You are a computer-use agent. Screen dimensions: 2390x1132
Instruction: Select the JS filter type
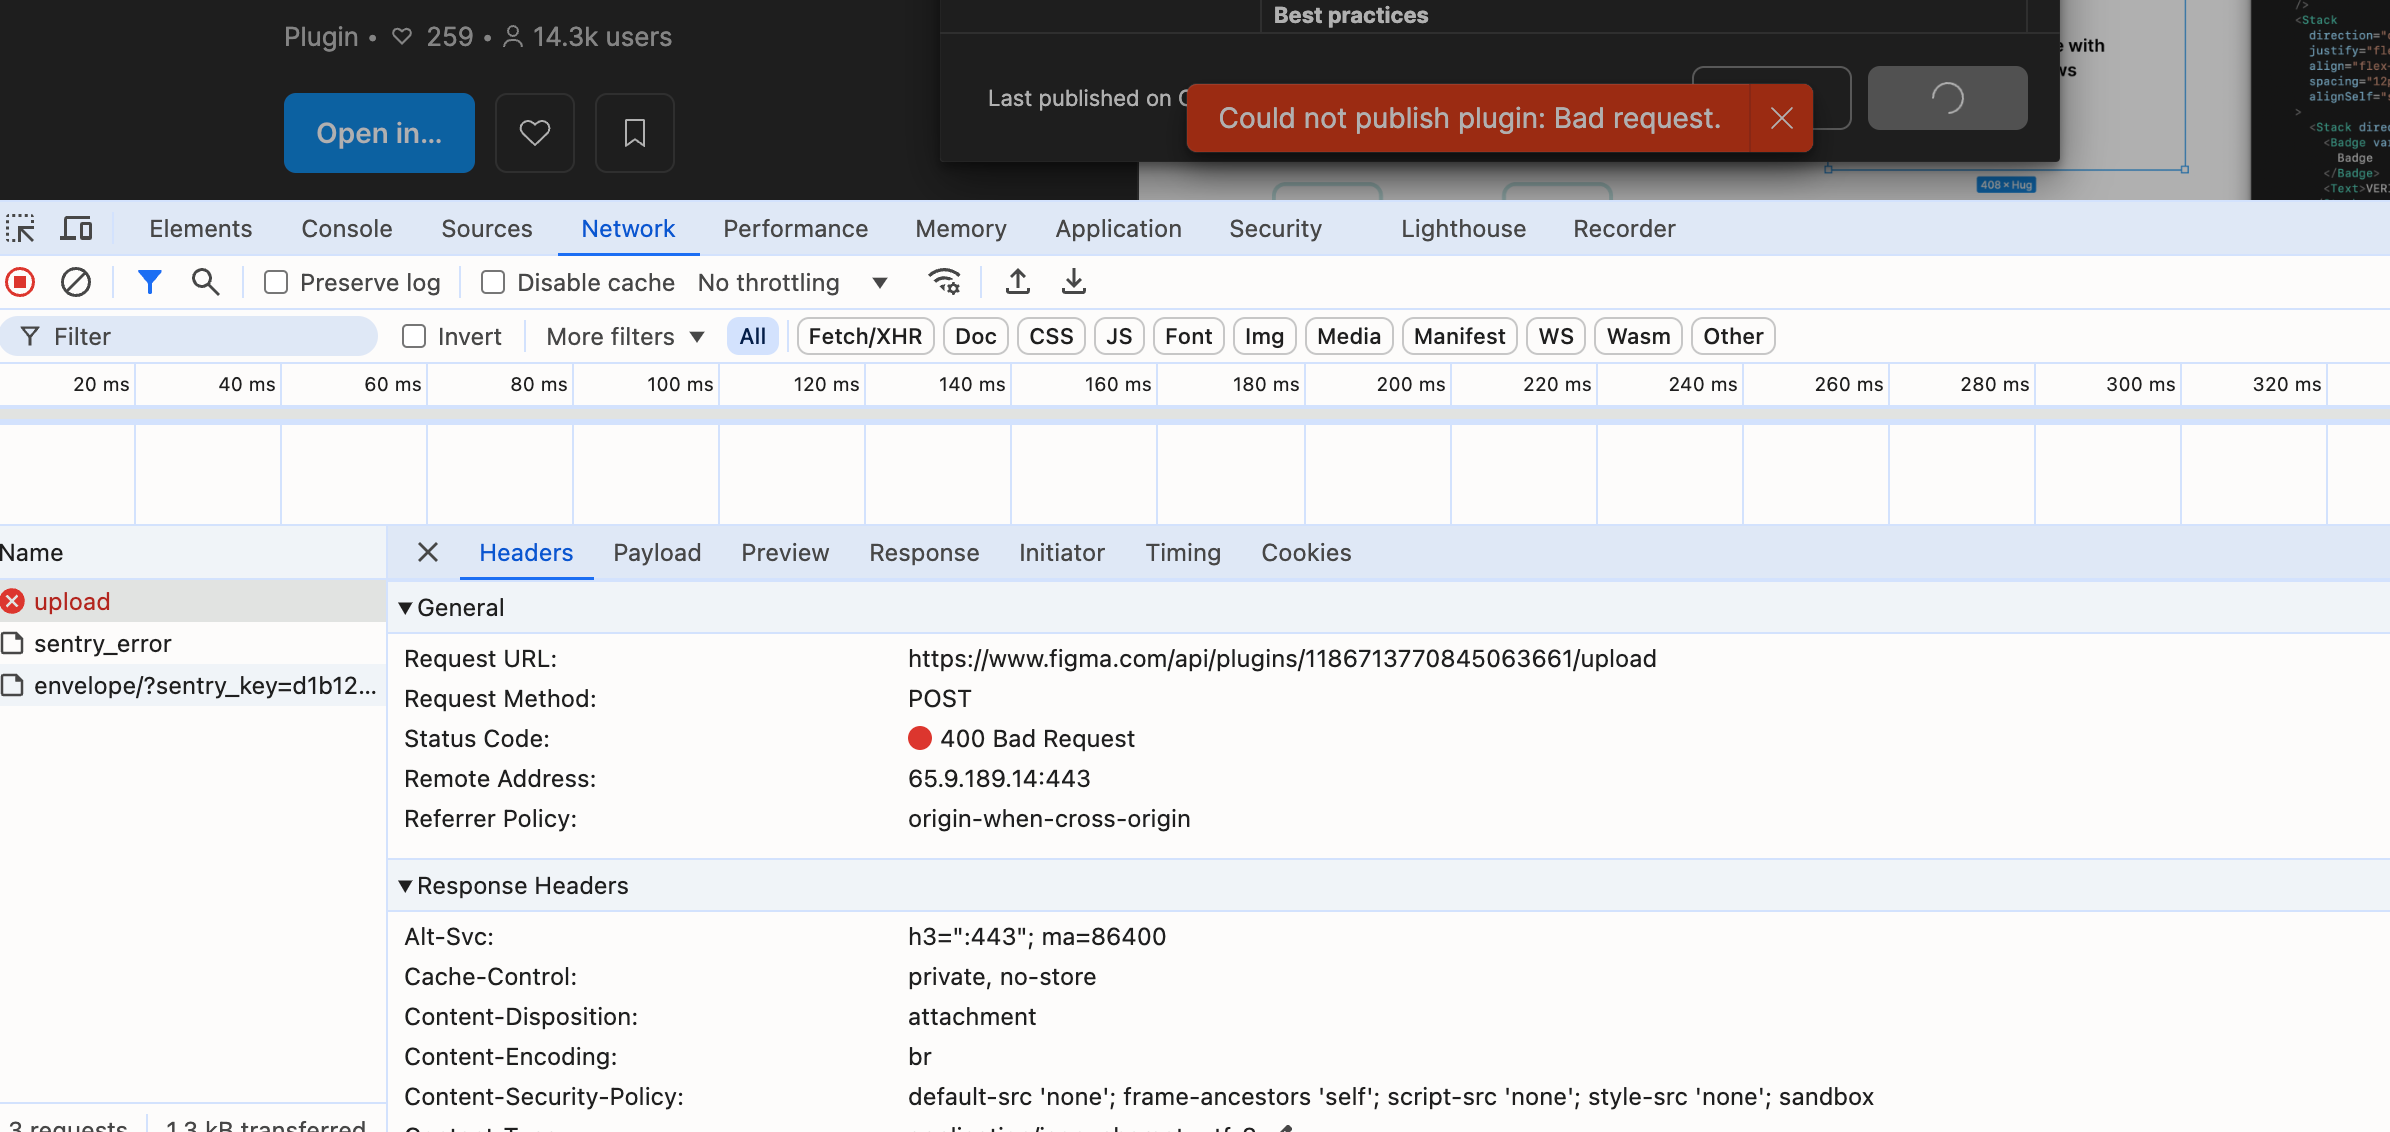(1119, 337)
